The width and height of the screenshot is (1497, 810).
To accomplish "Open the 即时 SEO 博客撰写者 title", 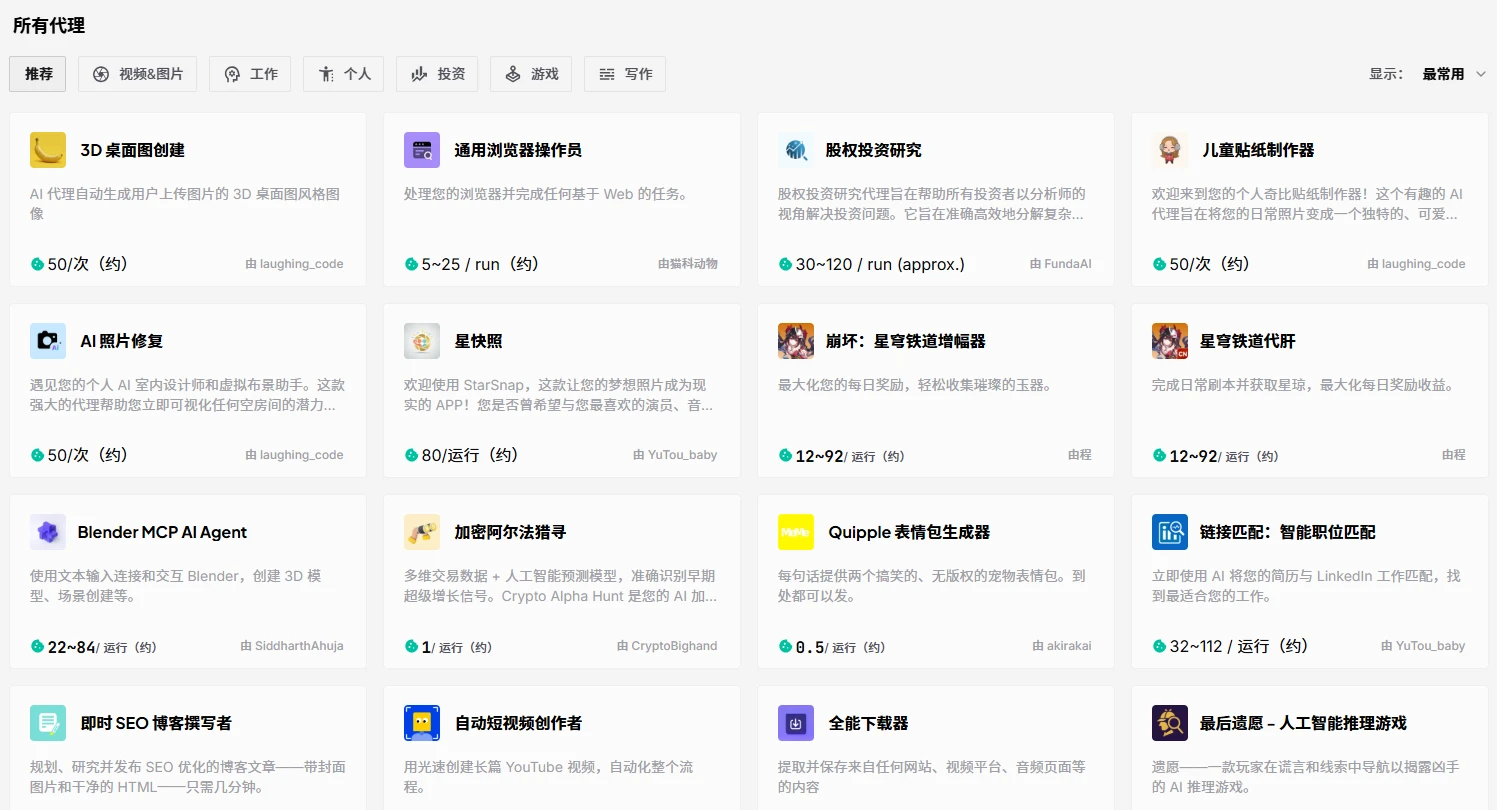I will pyautogui.click(x=156, y=723).
